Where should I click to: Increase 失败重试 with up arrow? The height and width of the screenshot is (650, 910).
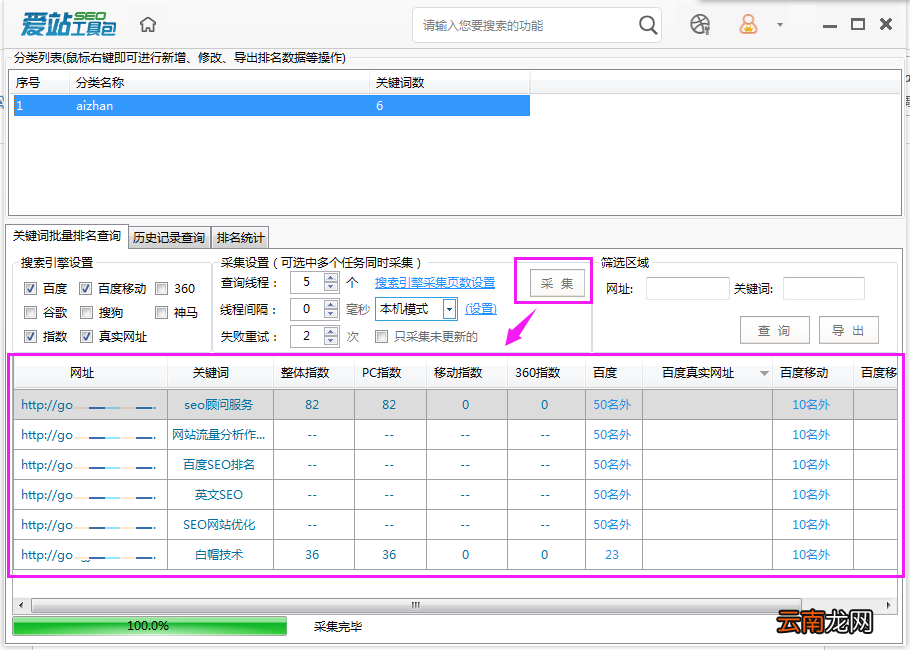(x=331, y=331)
